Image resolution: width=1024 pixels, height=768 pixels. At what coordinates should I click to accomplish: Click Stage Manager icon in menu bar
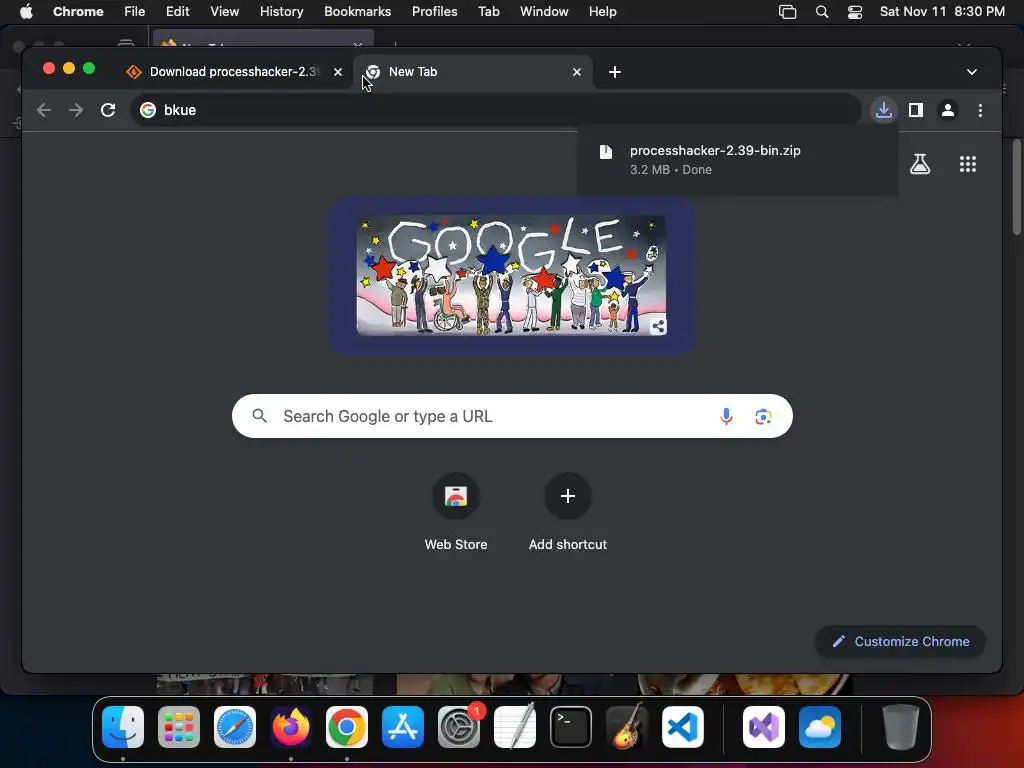pyautogui.click(x=788, y=12)
